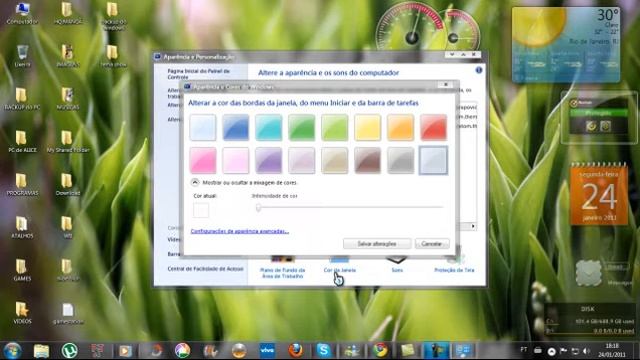Click the 'Cor atual' preview box

201,210
